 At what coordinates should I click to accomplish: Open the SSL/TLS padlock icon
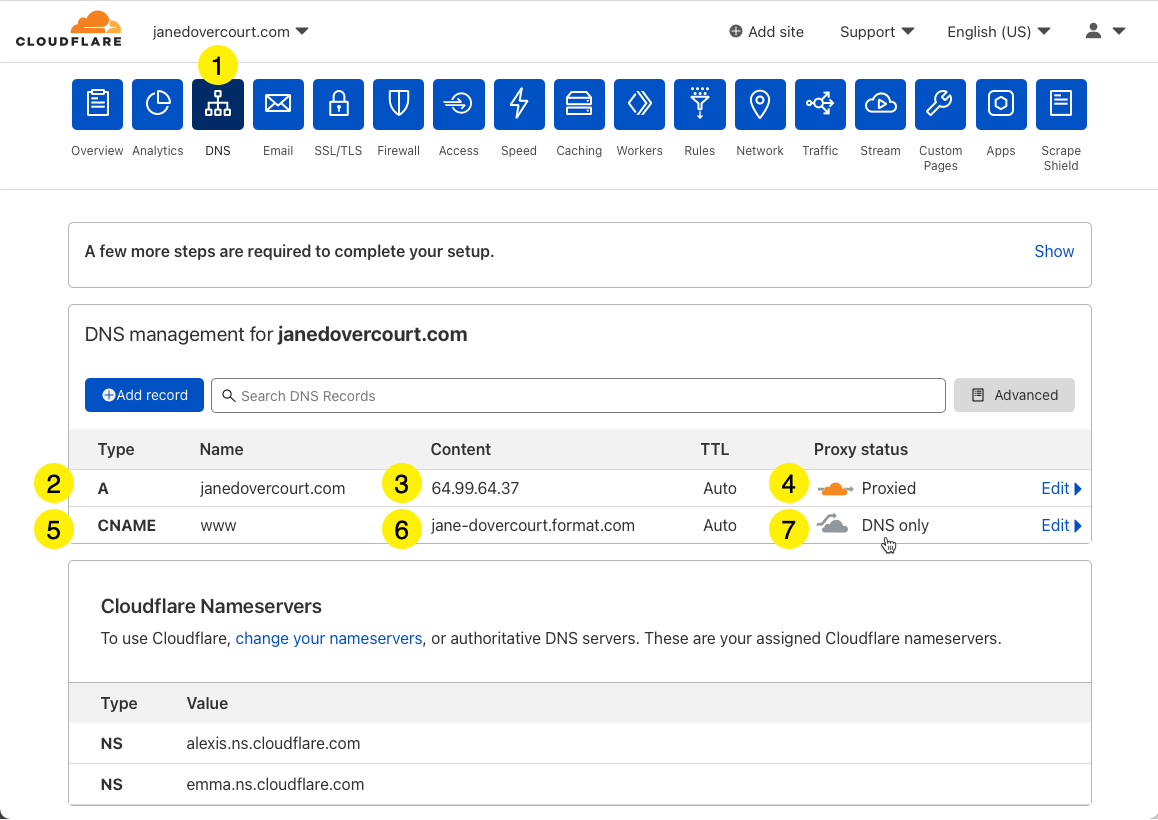coord(338,104)
